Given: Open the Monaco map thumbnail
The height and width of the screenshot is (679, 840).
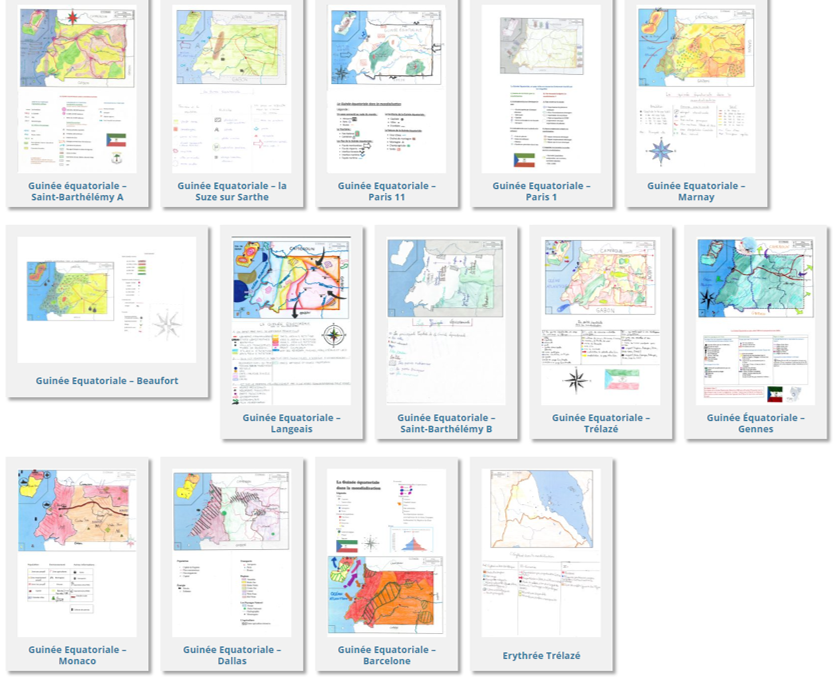Looking at the screenshot, I should [77, 553].
